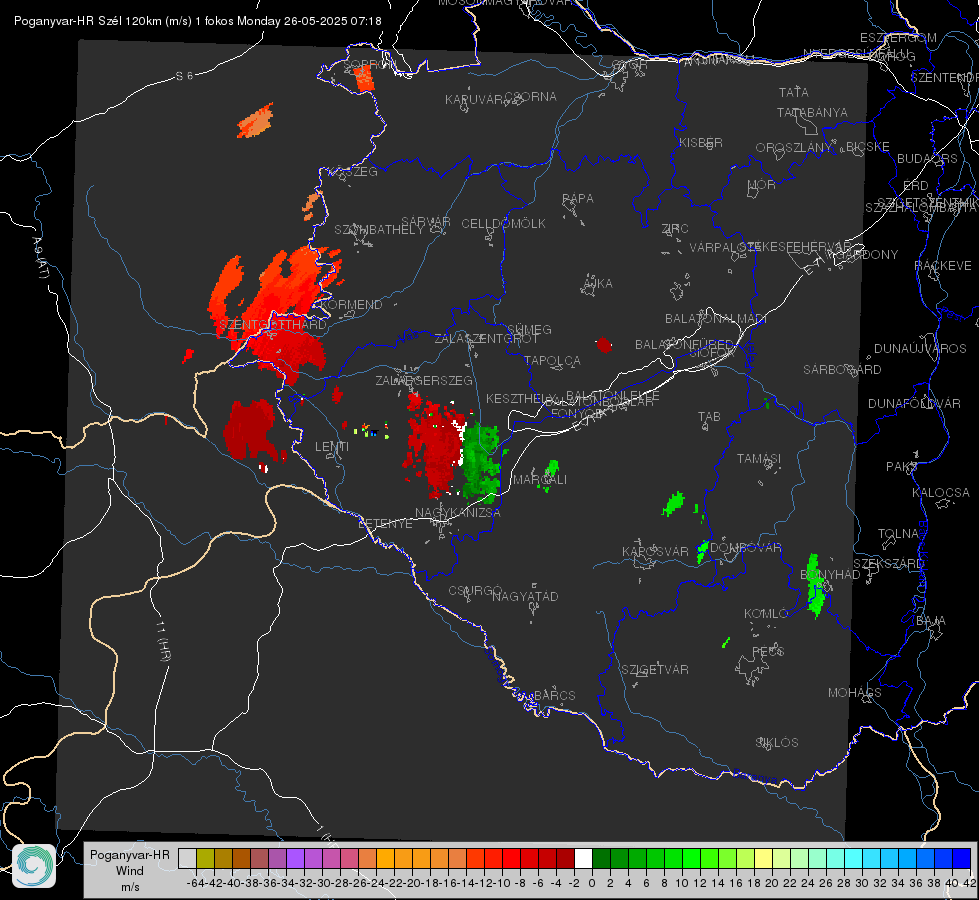Select the DUNAFÖLDVÁR label
979x900 pixels.
(914, 403)
